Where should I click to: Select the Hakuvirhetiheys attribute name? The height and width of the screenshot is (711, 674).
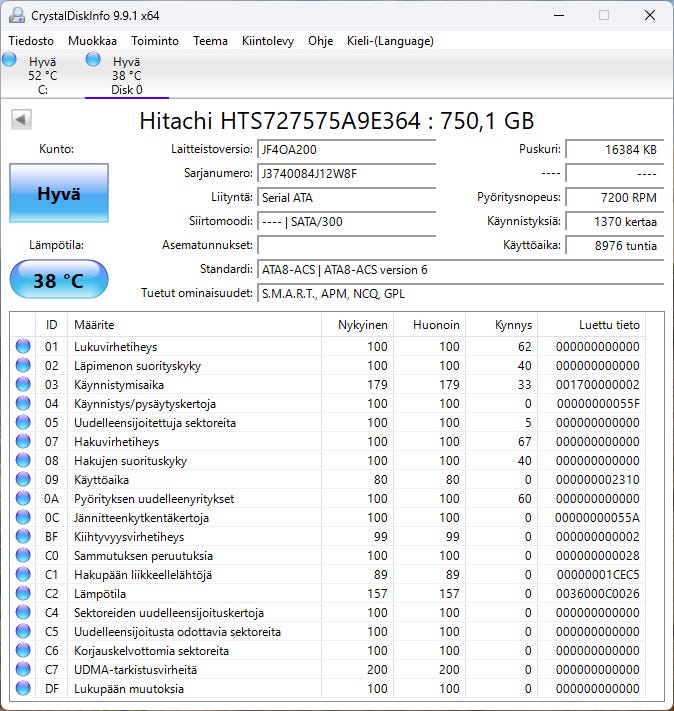117,442
